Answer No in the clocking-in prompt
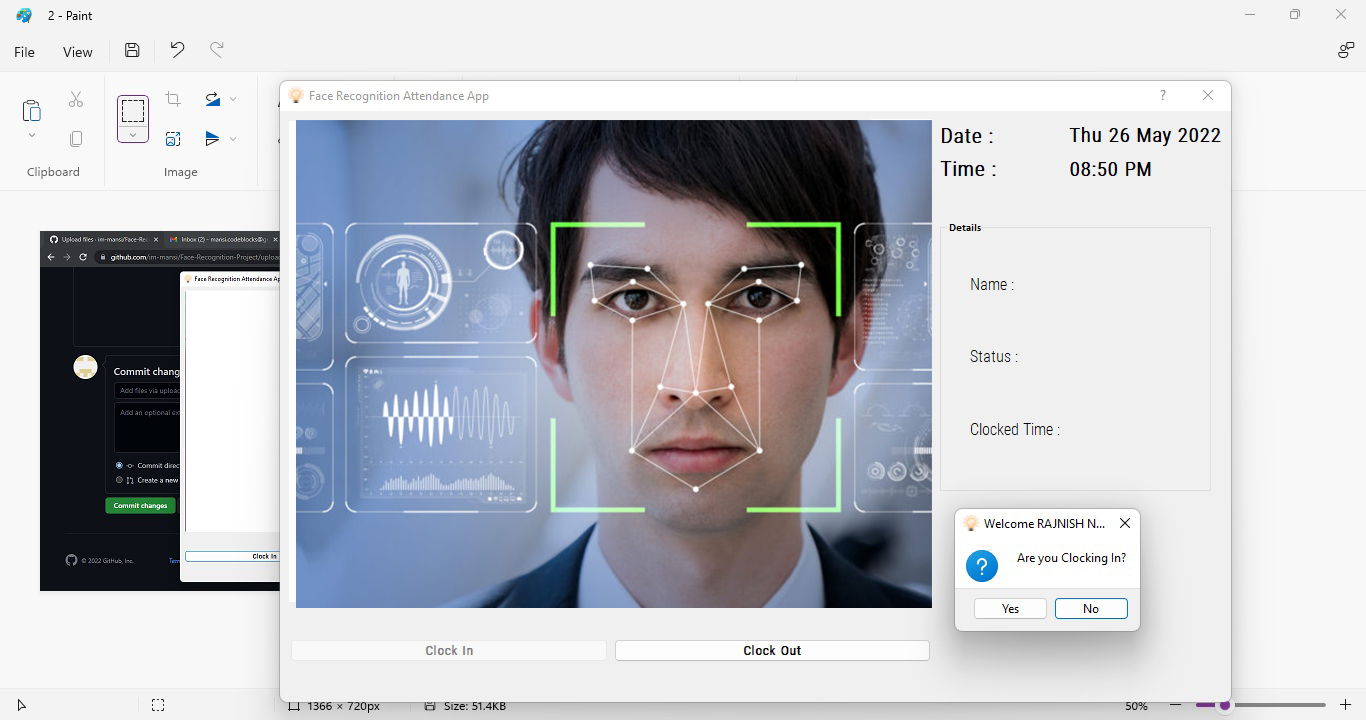 point(1091,608)
